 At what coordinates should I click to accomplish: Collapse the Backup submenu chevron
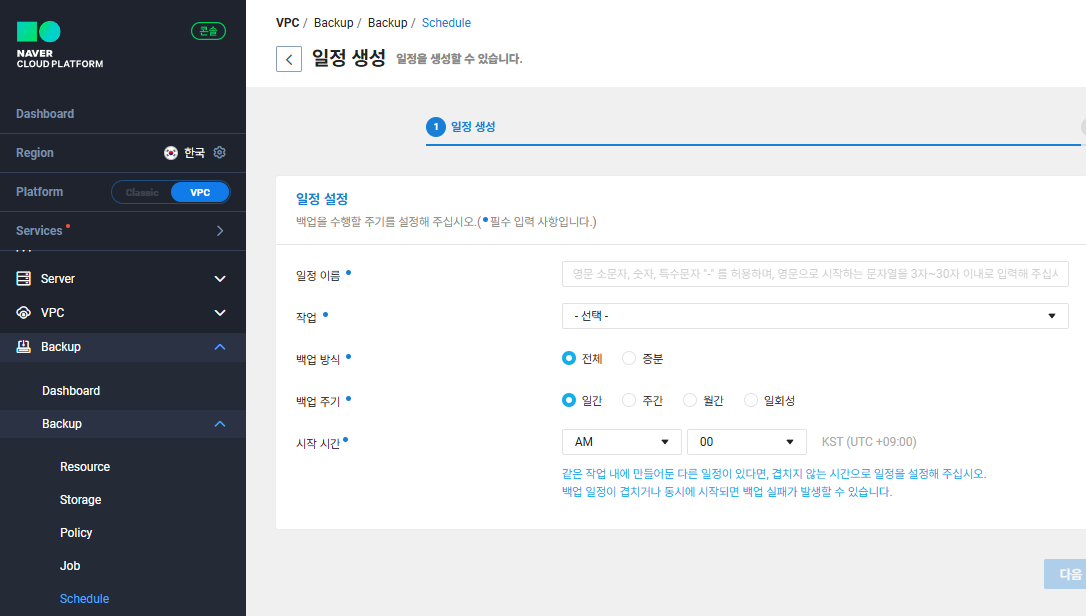(220, 423)
